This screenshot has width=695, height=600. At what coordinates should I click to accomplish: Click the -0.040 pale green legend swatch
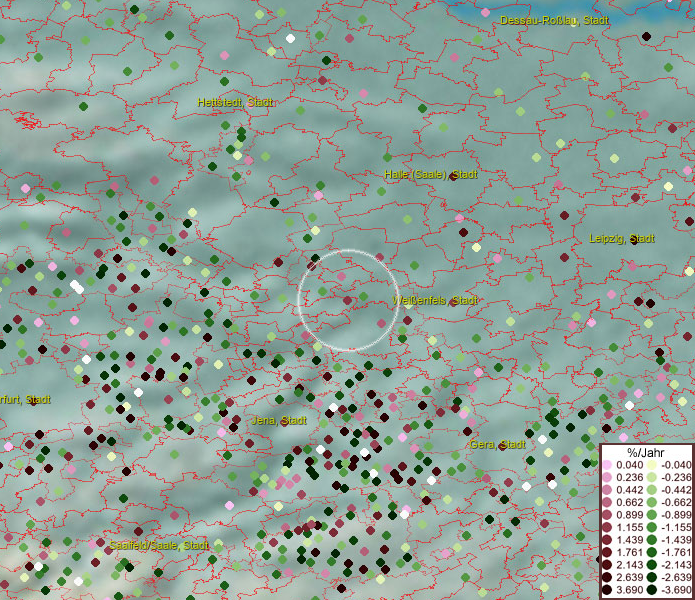click(652, 465)
